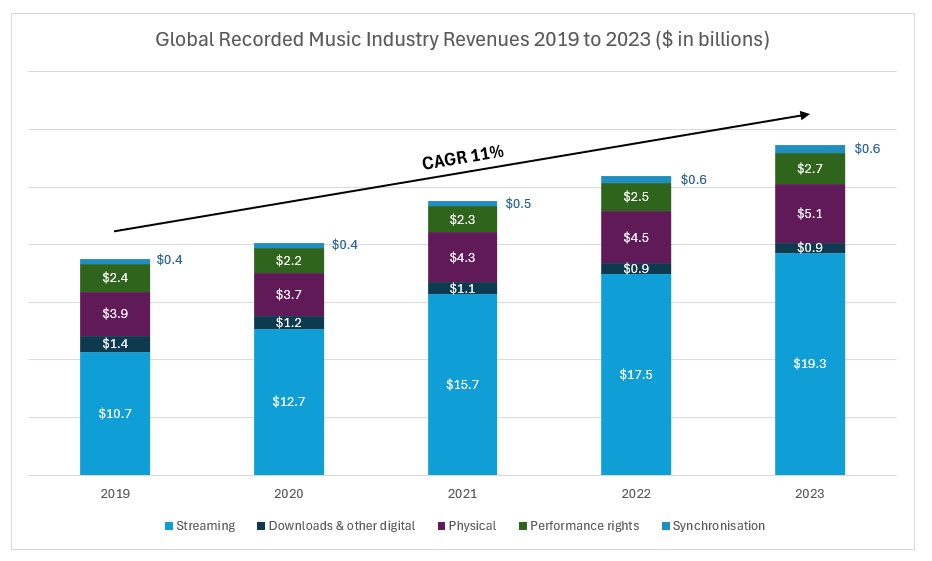The width and height of the screenshot is (932, 561).
Task: Click the 2020 x-axis year label
Action: click(x=289, y=494)
